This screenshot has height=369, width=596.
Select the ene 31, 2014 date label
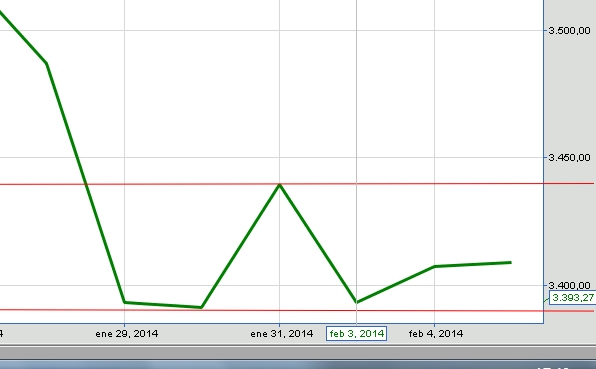282,334
